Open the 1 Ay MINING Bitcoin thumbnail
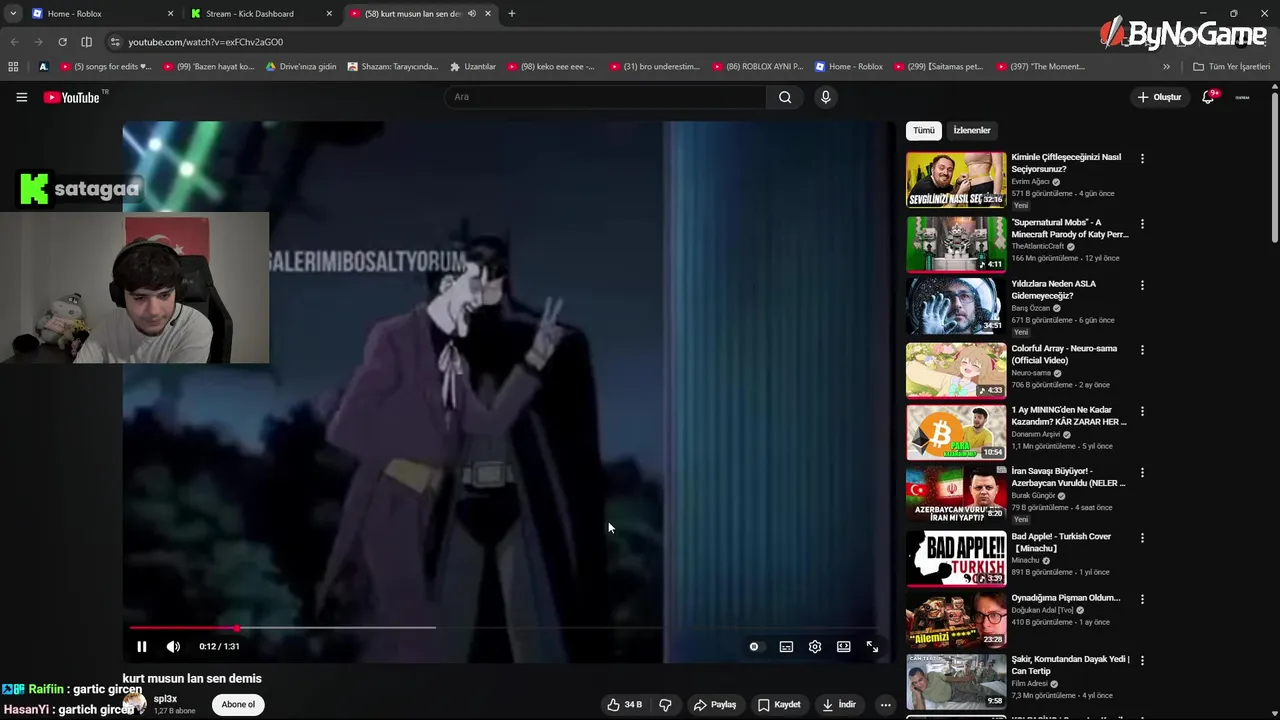 956,431
